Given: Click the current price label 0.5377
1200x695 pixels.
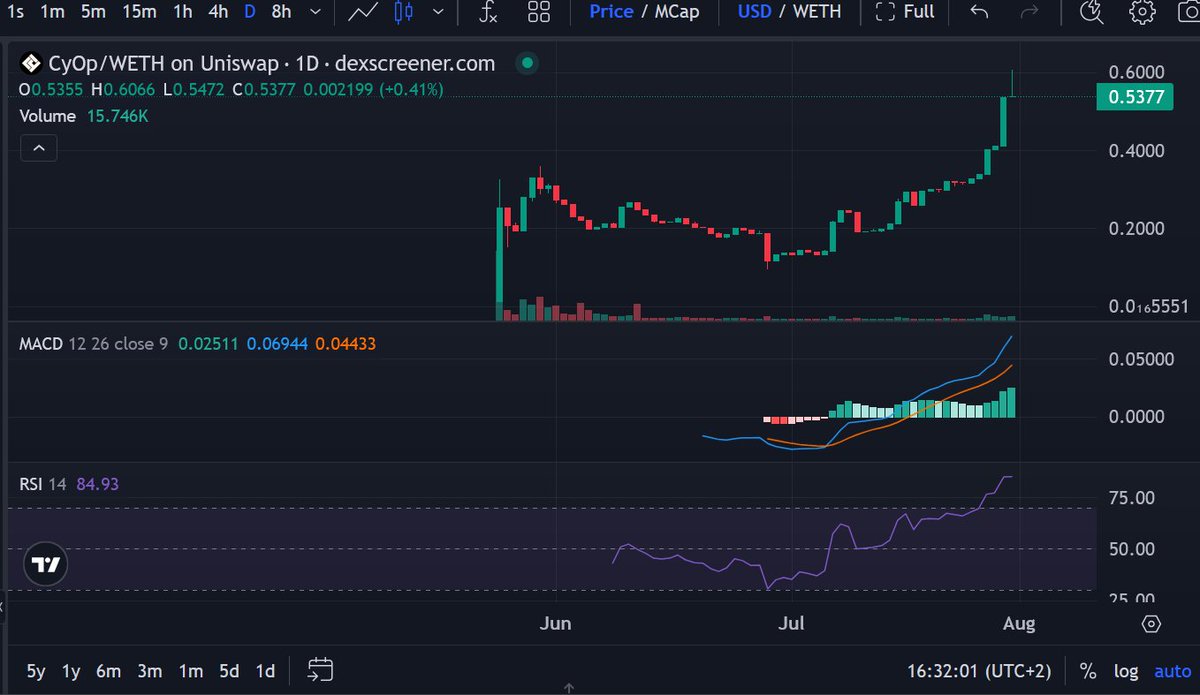Looking at the screenshot, I should (1134, 97).
